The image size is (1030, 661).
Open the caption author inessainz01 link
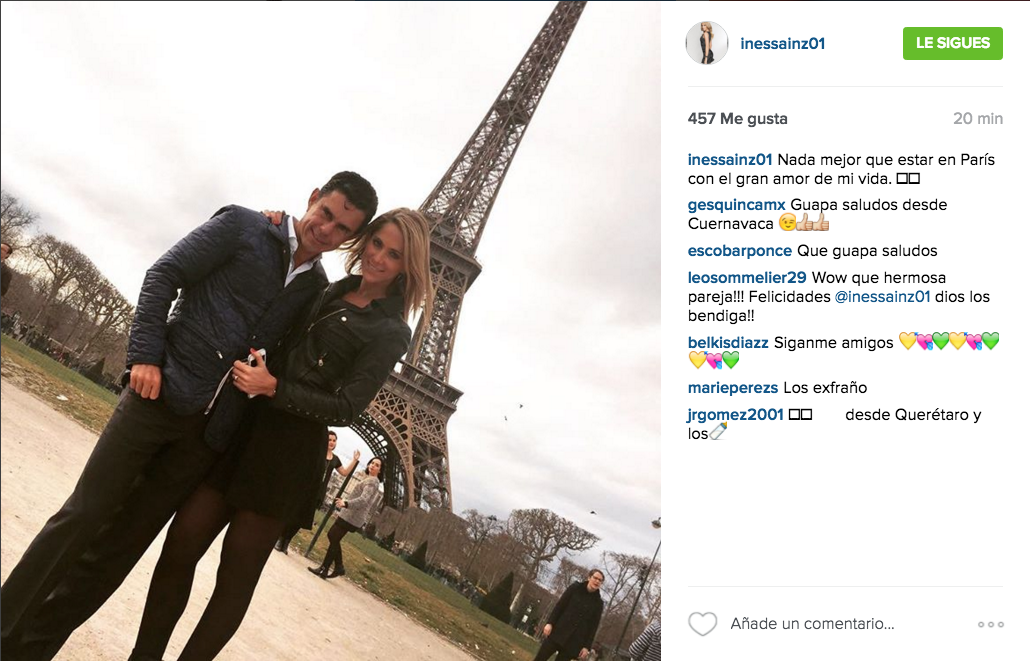coord(730,160)
